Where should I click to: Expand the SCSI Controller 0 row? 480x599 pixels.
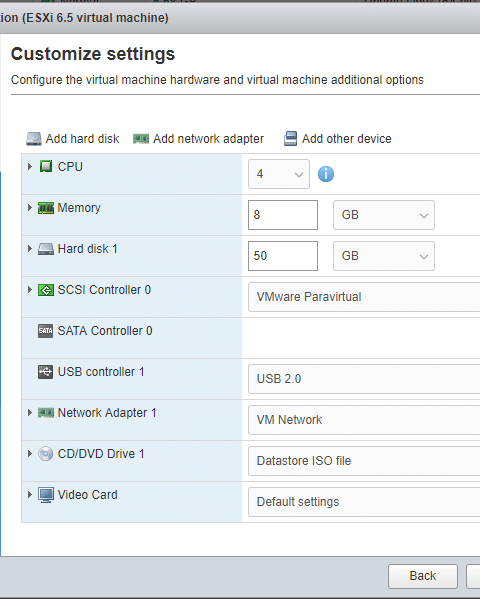coord(30,290)
